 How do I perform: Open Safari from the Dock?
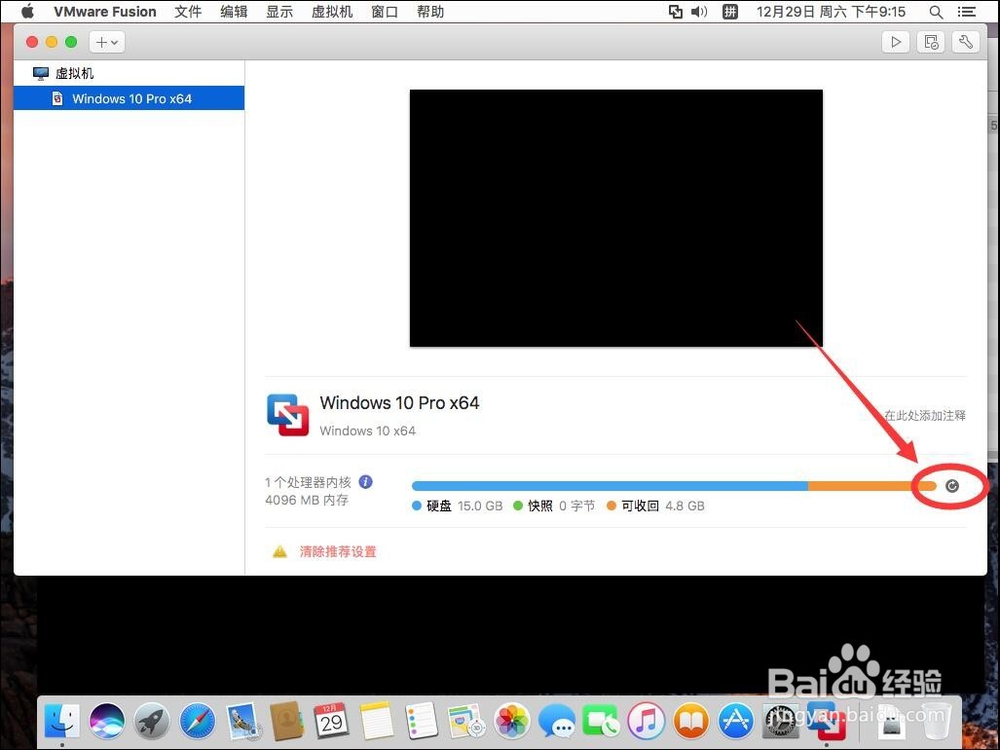click(197, 721)
